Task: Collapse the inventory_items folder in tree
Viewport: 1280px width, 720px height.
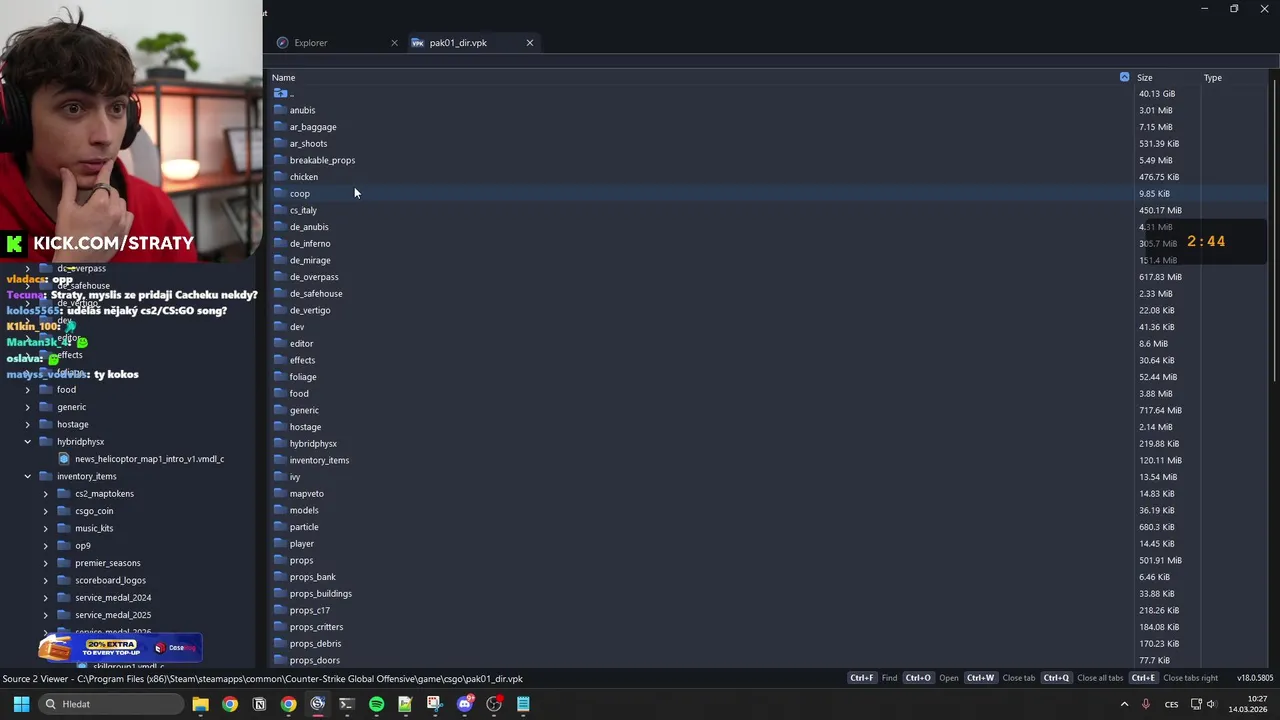Action: click(28, 476)
